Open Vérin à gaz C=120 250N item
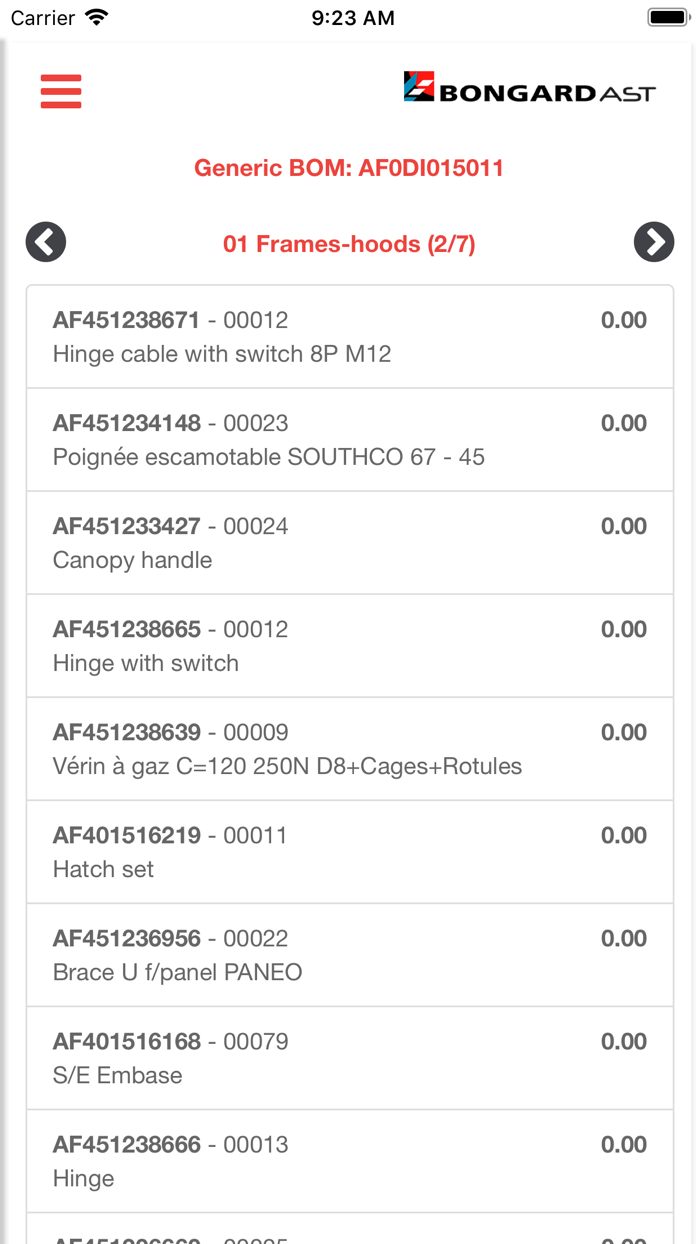This screenshot has height=1244, width=700. pos(349,749)
